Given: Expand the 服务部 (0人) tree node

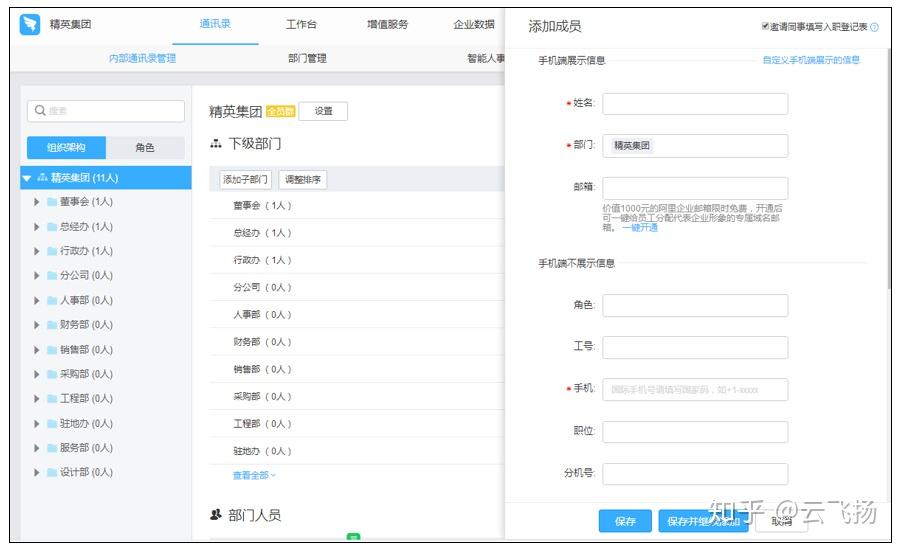Looking at the screenshot, I should [37, 448].
